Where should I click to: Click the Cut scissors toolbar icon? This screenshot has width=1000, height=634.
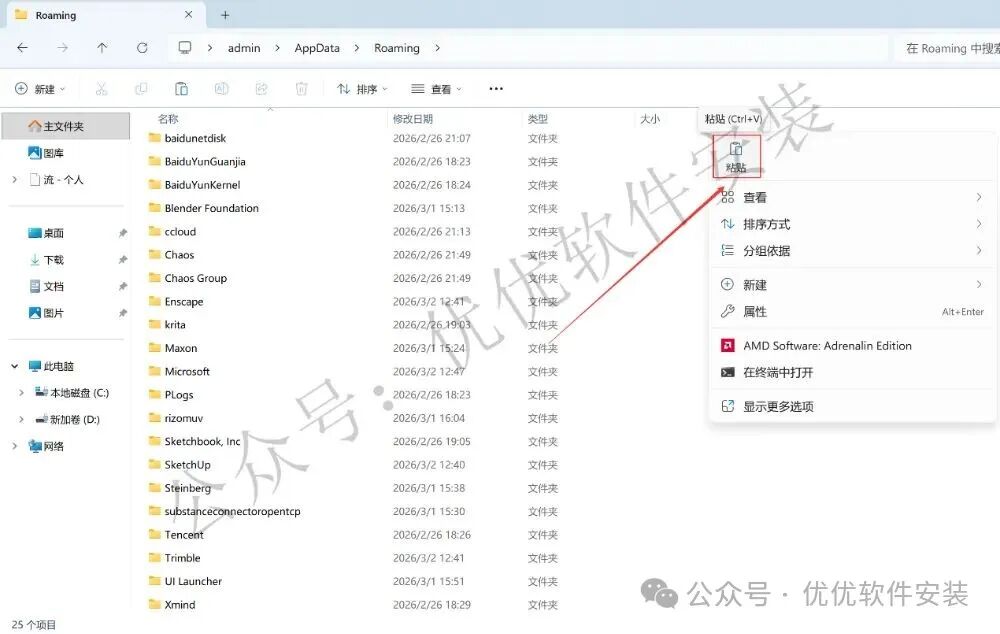tap(101, 89)
